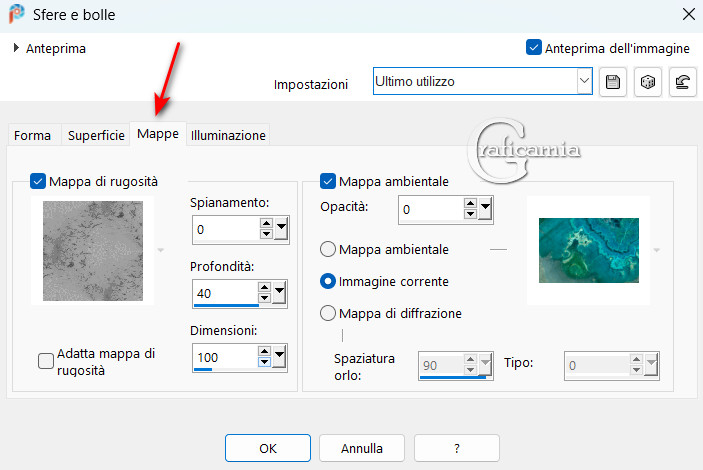
Task: Open the Spaziatura orlo dropdown arrow
Action: coord(486,365)
